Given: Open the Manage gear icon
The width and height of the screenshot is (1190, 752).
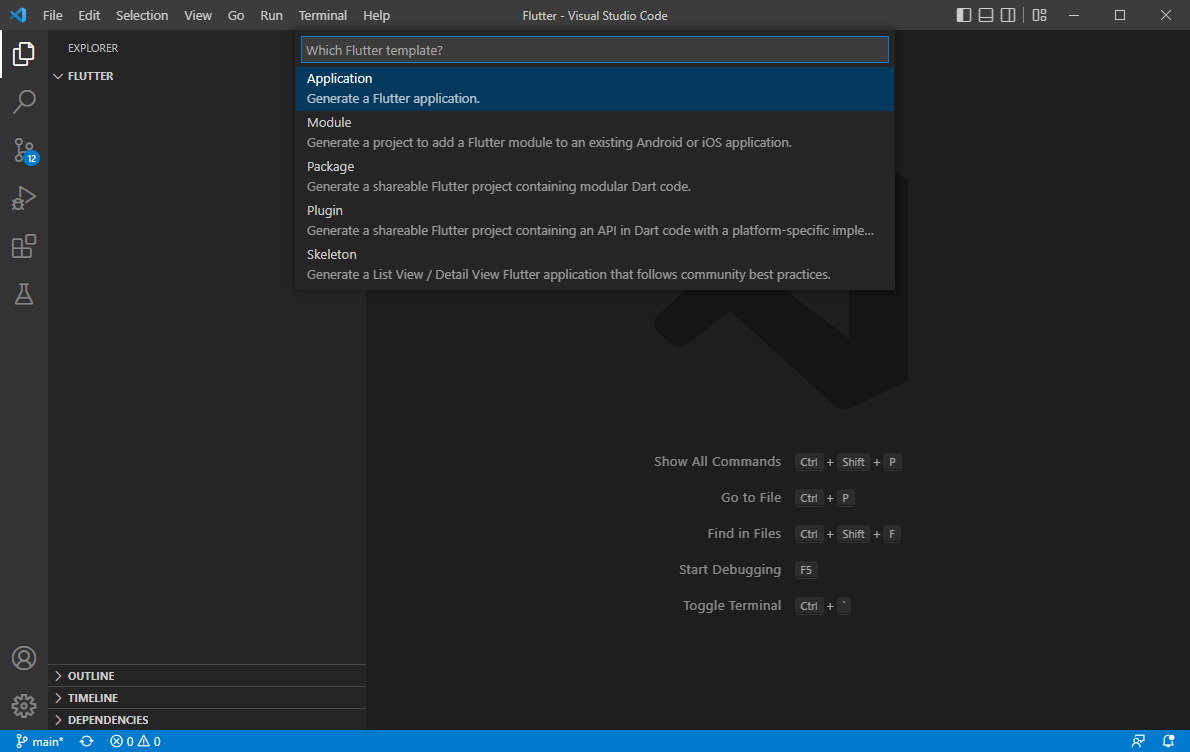Looking at the screenshot, I should coord(24,706).
